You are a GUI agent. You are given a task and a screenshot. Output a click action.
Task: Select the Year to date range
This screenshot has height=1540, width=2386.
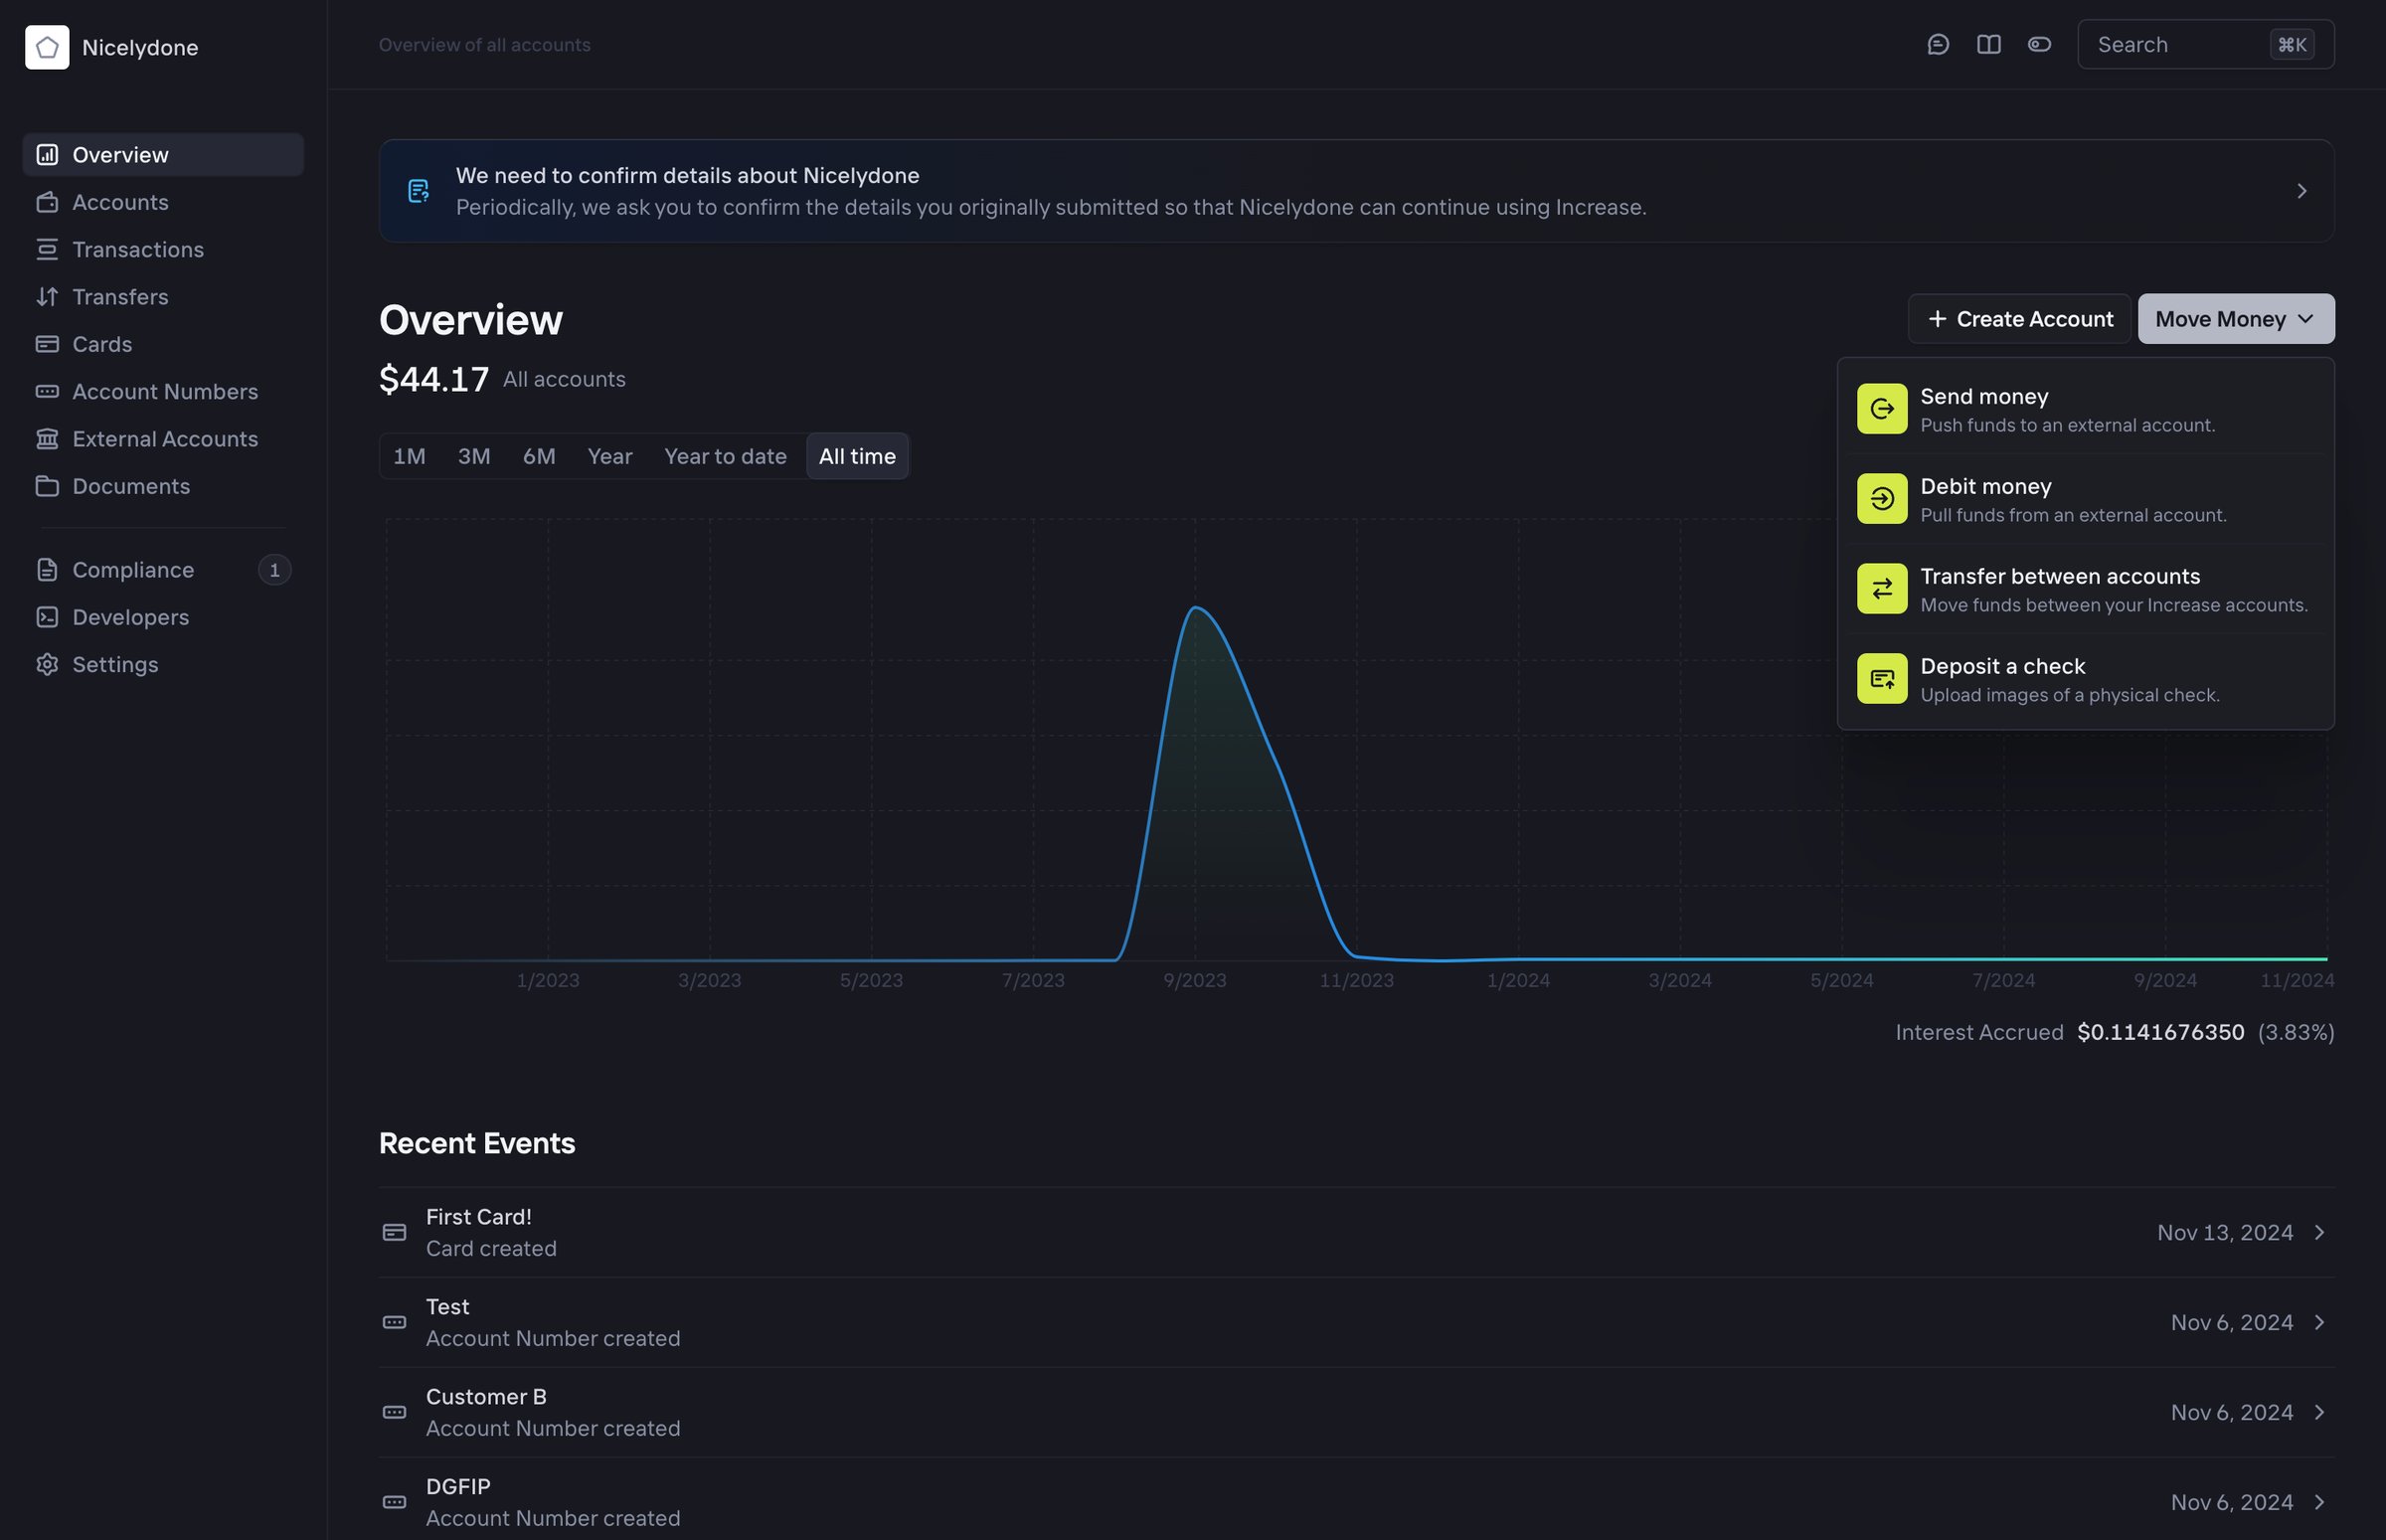pos(725,456)
